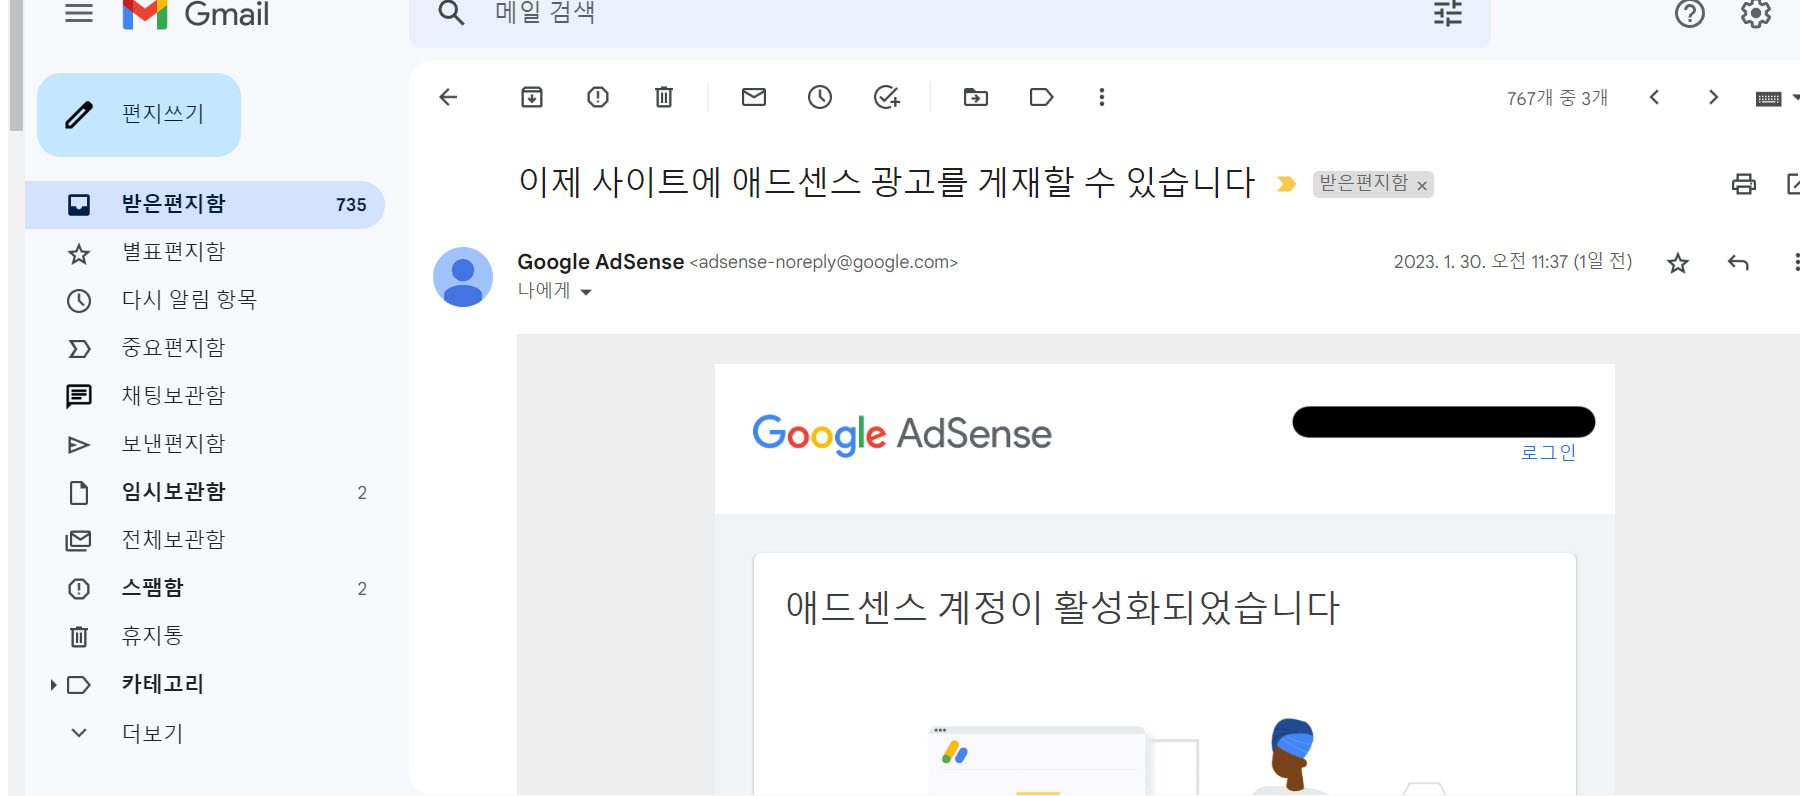Click sender name Google AdSense

pos(600,262)
